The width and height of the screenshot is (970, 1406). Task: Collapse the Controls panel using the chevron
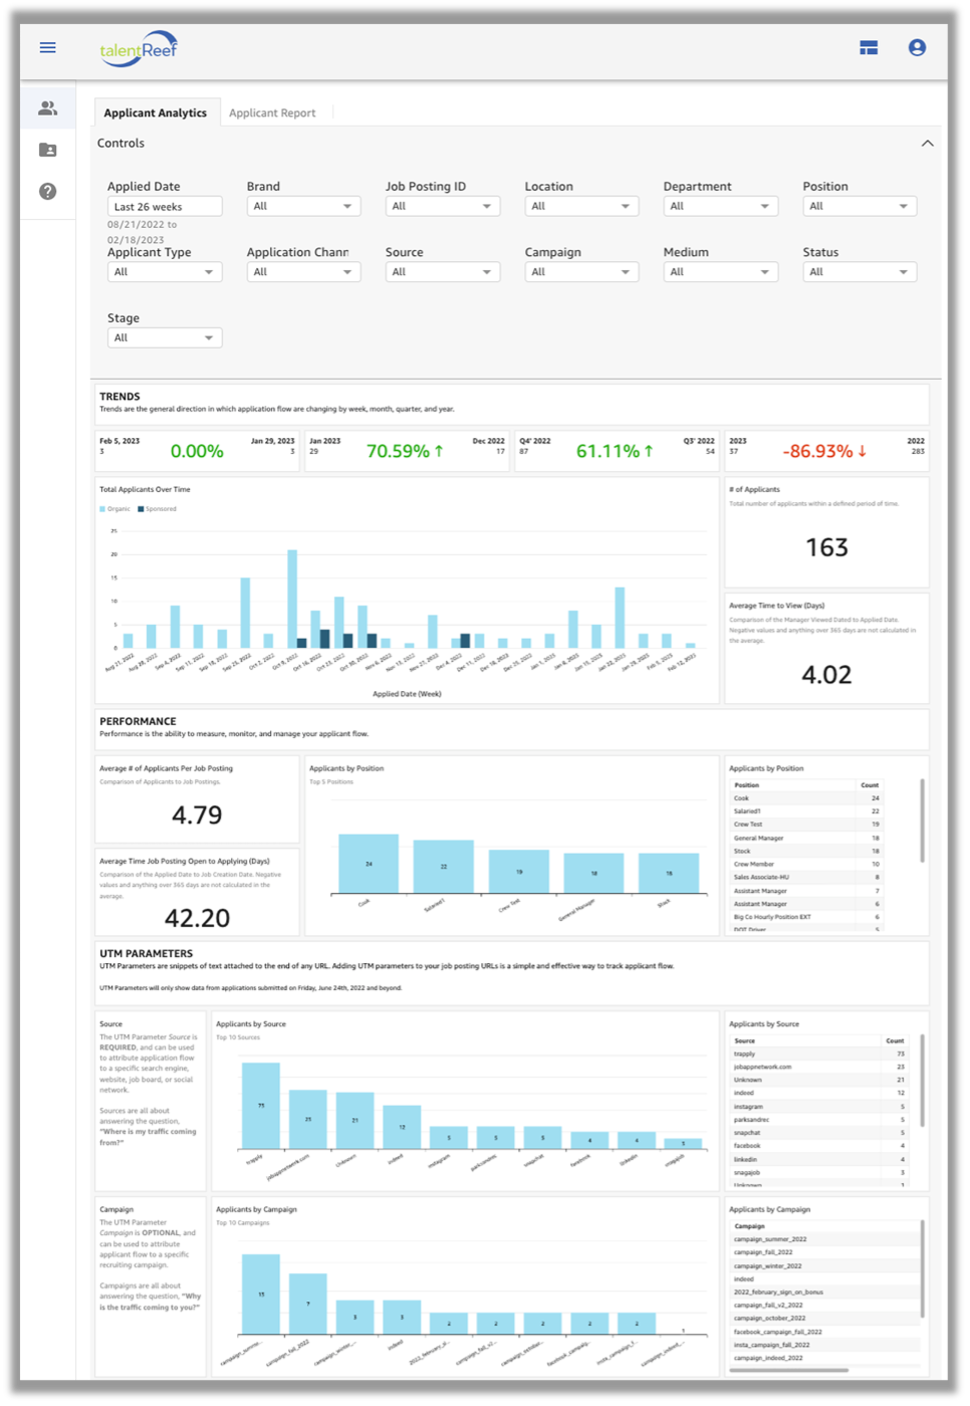click(928, 143)
